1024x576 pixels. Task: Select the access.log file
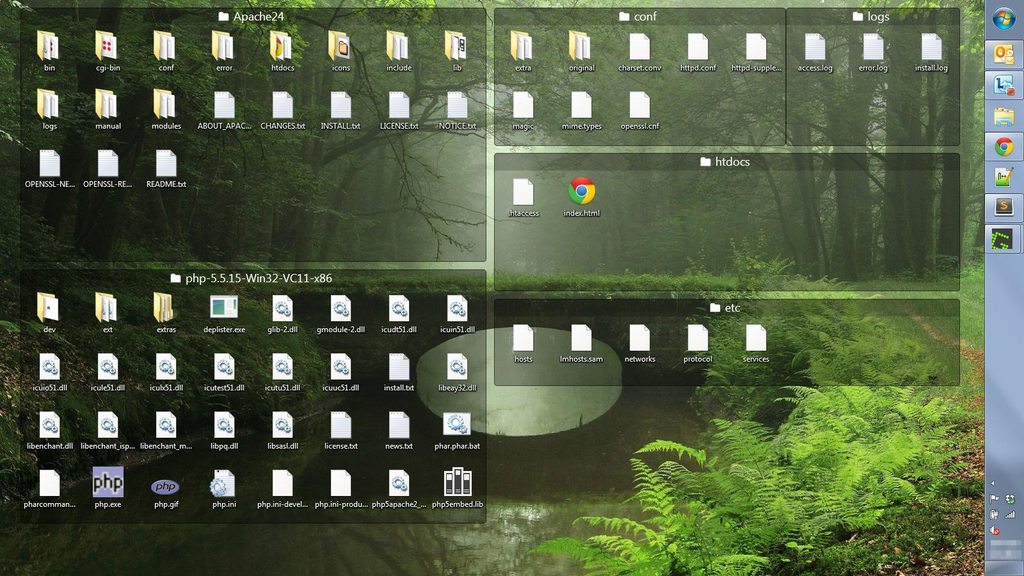pos(814,52)
